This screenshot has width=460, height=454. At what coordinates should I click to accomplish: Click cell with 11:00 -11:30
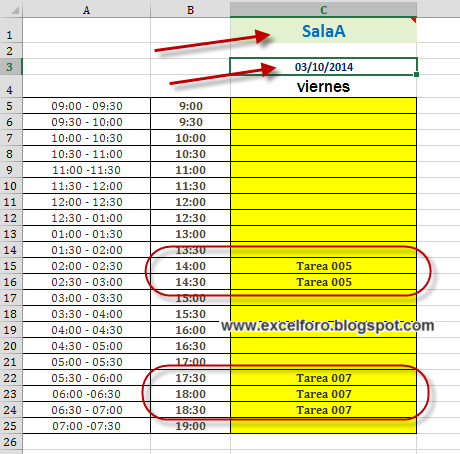tap(87, 170)
